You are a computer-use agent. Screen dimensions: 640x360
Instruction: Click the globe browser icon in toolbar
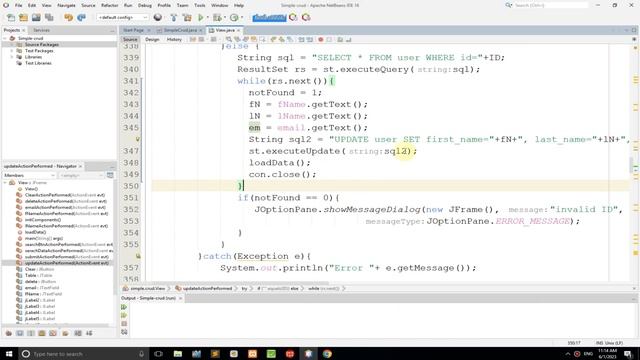pos(158,18)
